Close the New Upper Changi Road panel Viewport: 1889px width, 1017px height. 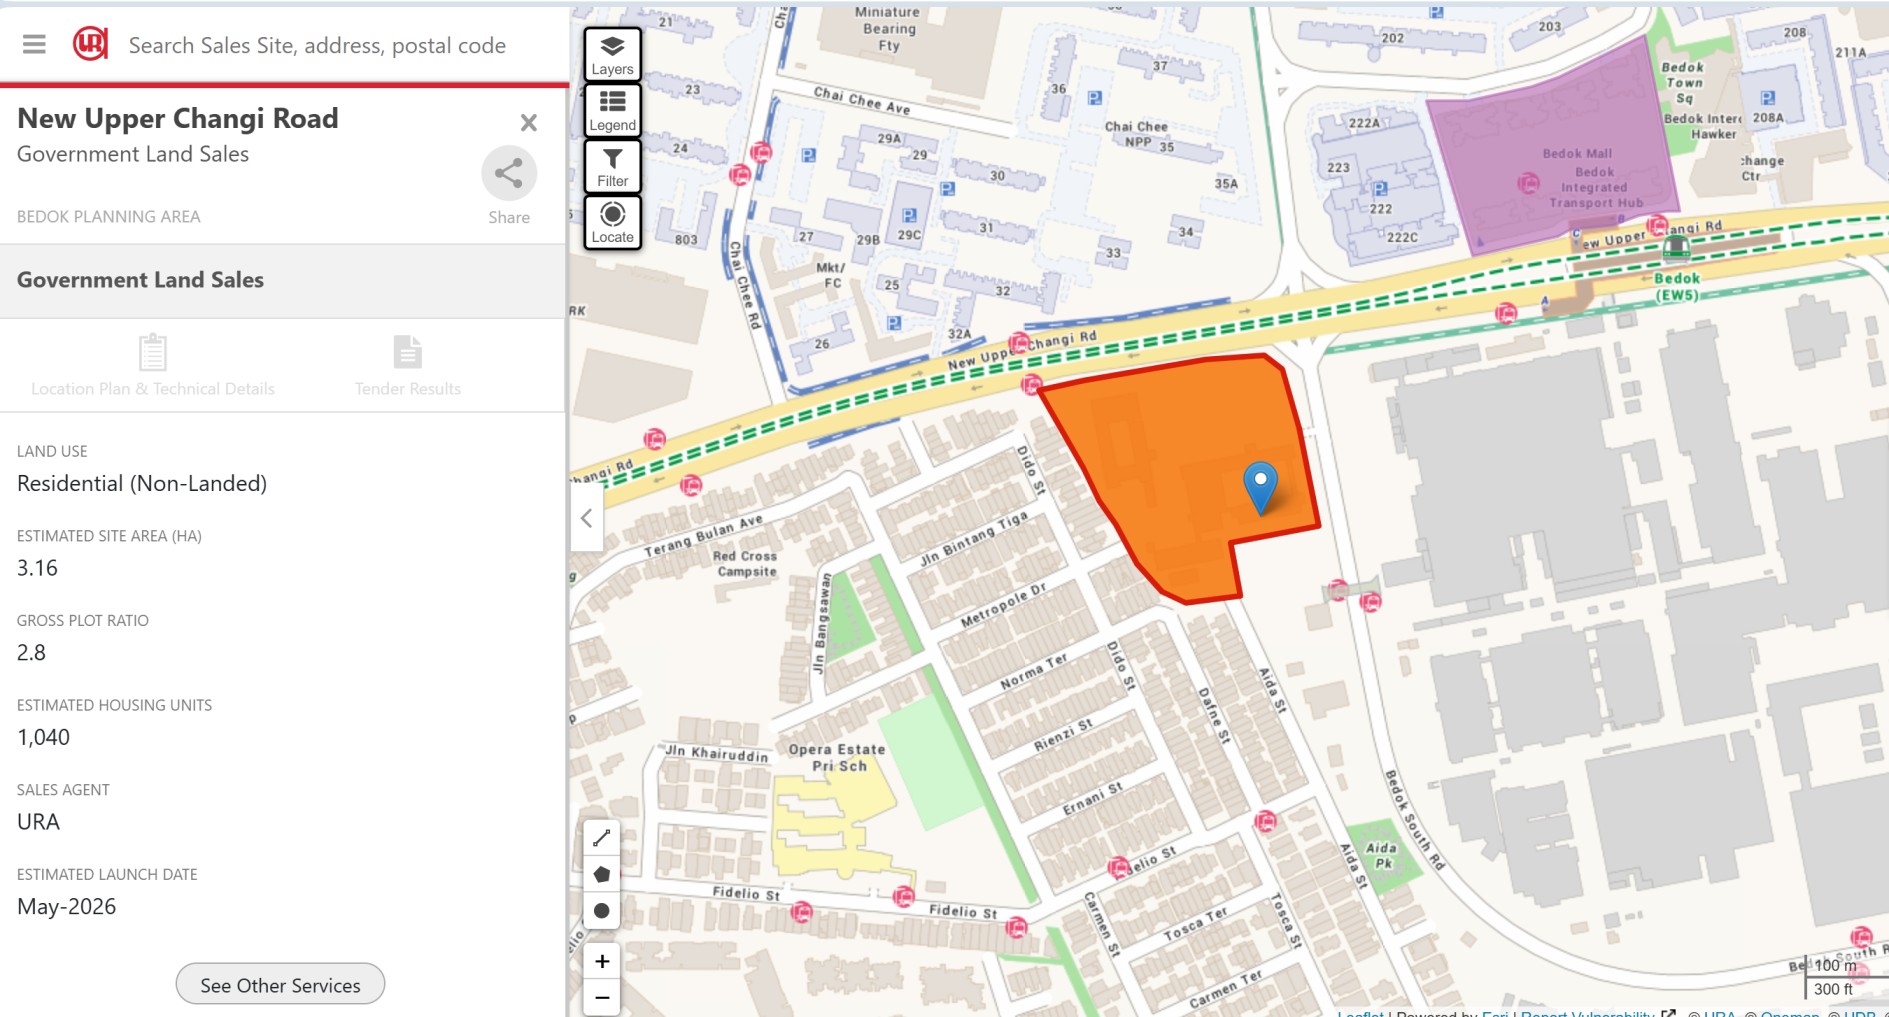point(529,122)
